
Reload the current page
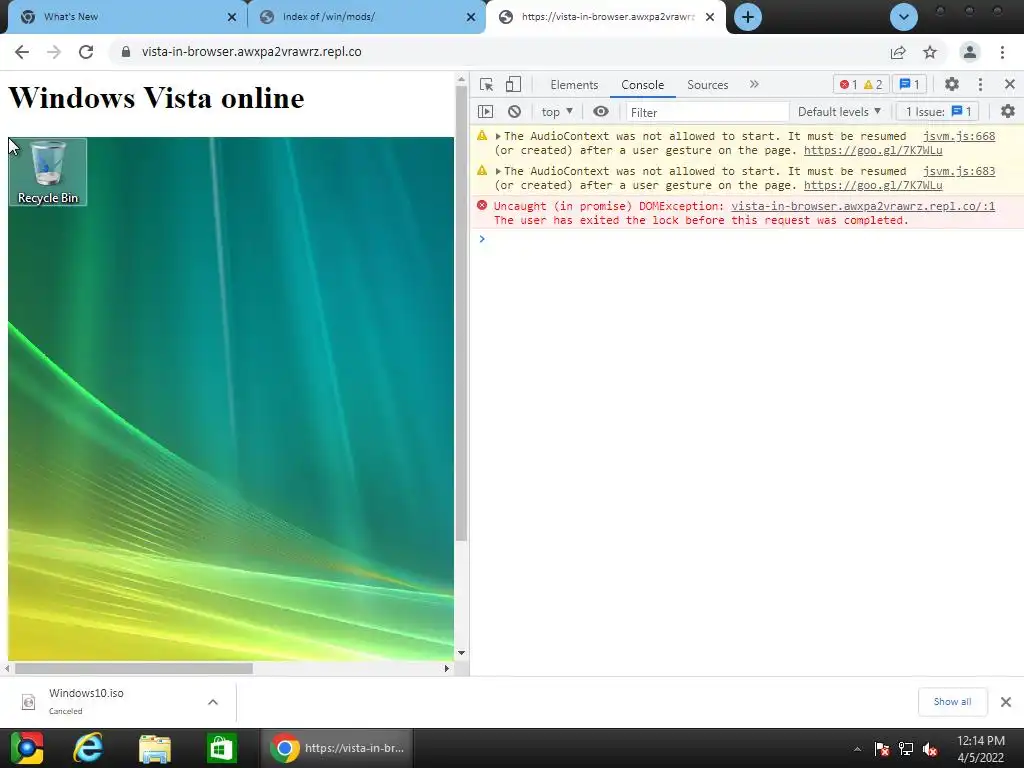(x=86, y=52)
